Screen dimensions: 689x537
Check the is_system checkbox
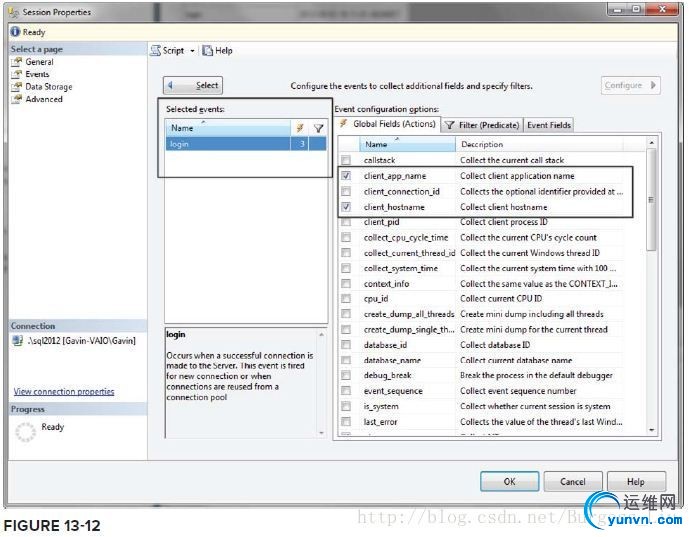pos(346,406)
